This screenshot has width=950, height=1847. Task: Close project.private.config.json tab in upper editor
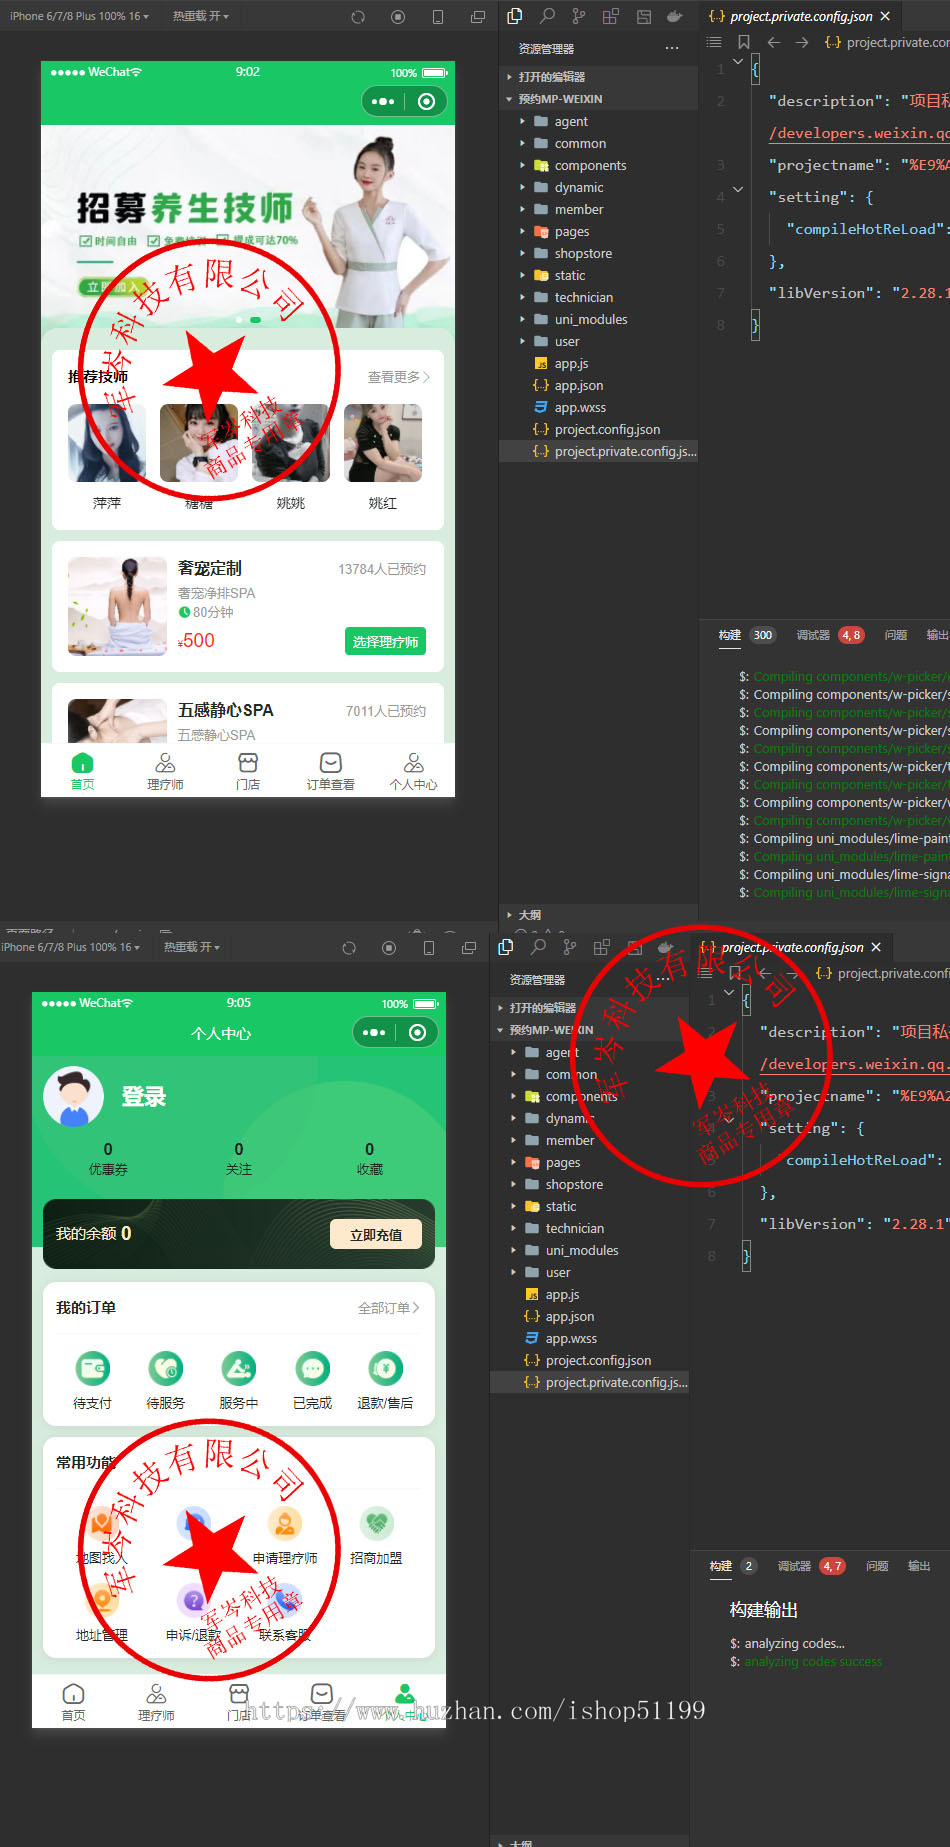(x=885, y=16)
